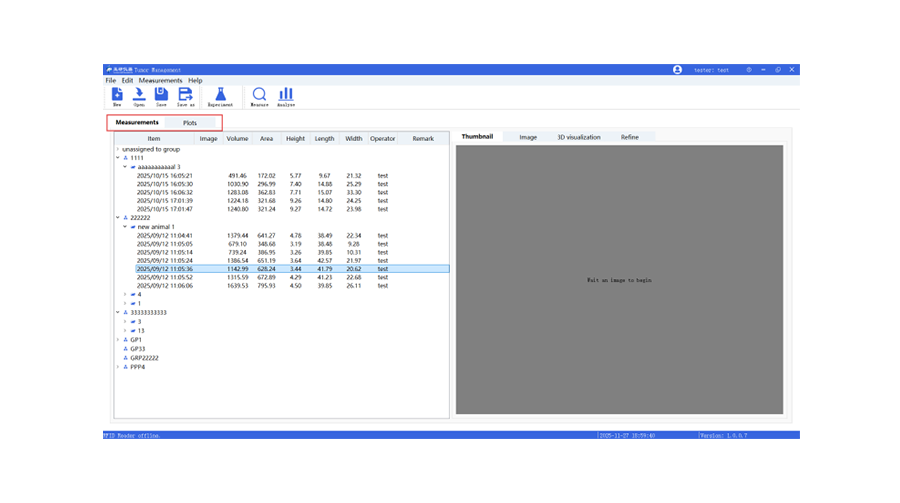The width and height of the screenshot is (900, 503).
Task: Click the Open toolbar icon
Action: (139, 95)
